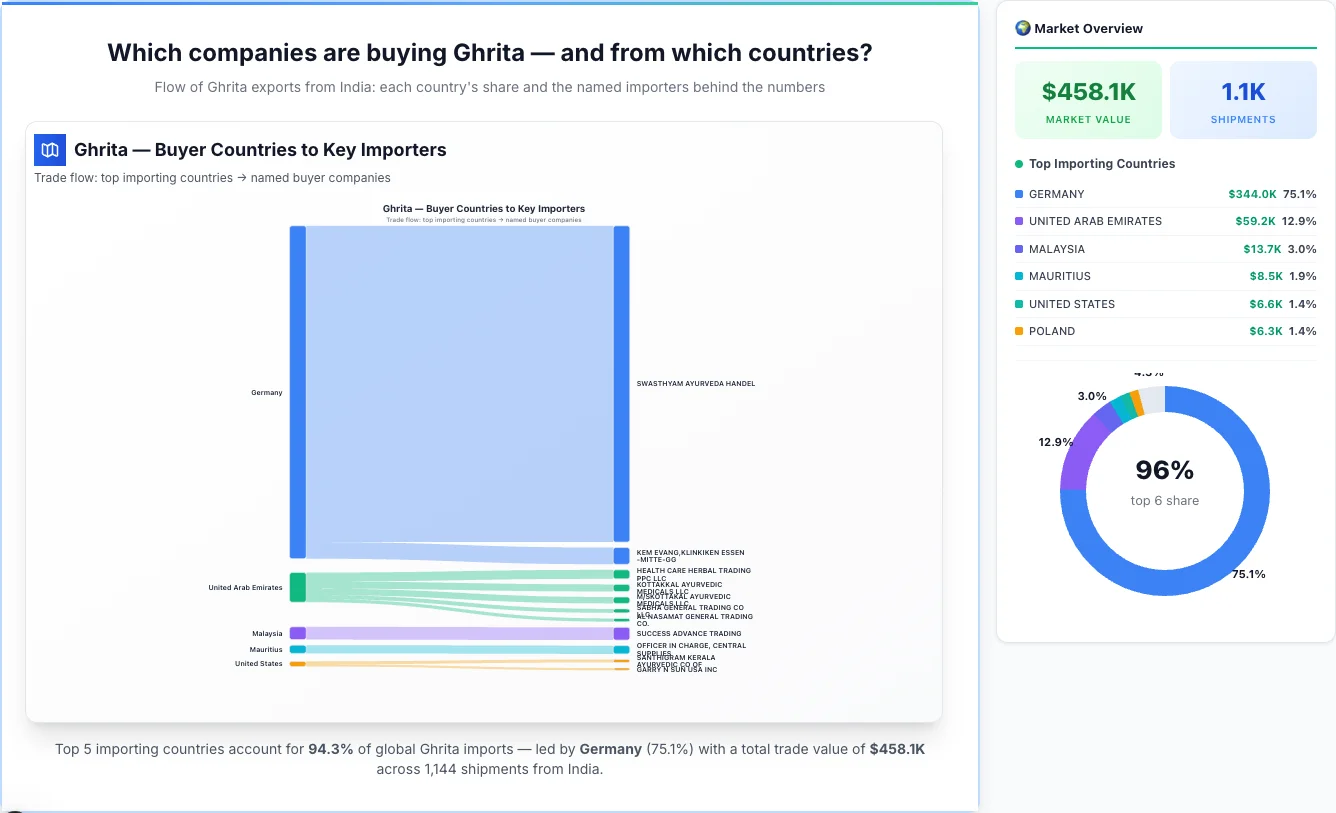Click the blue legend square beside GERMANY
Viewport: 1336px width, 813px height.
pyautogui.click(x=1021, y=194)
